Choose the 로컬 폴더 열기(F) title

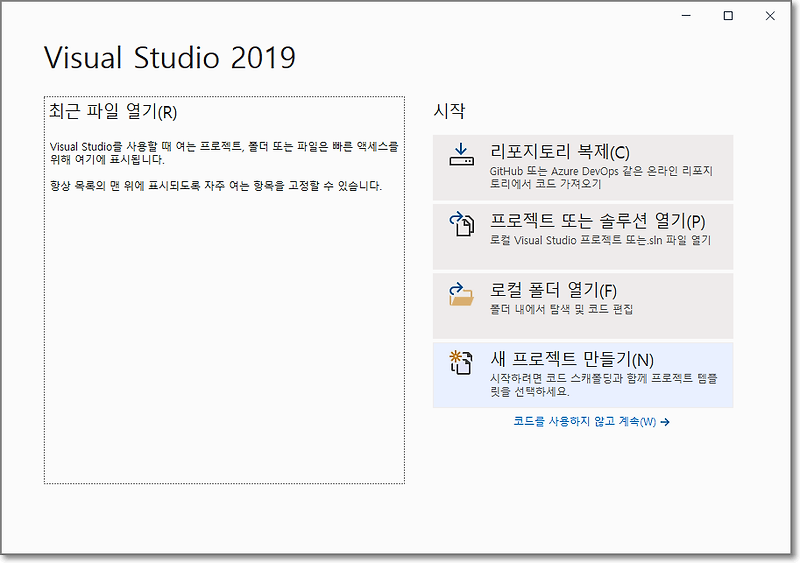(553, 290)
